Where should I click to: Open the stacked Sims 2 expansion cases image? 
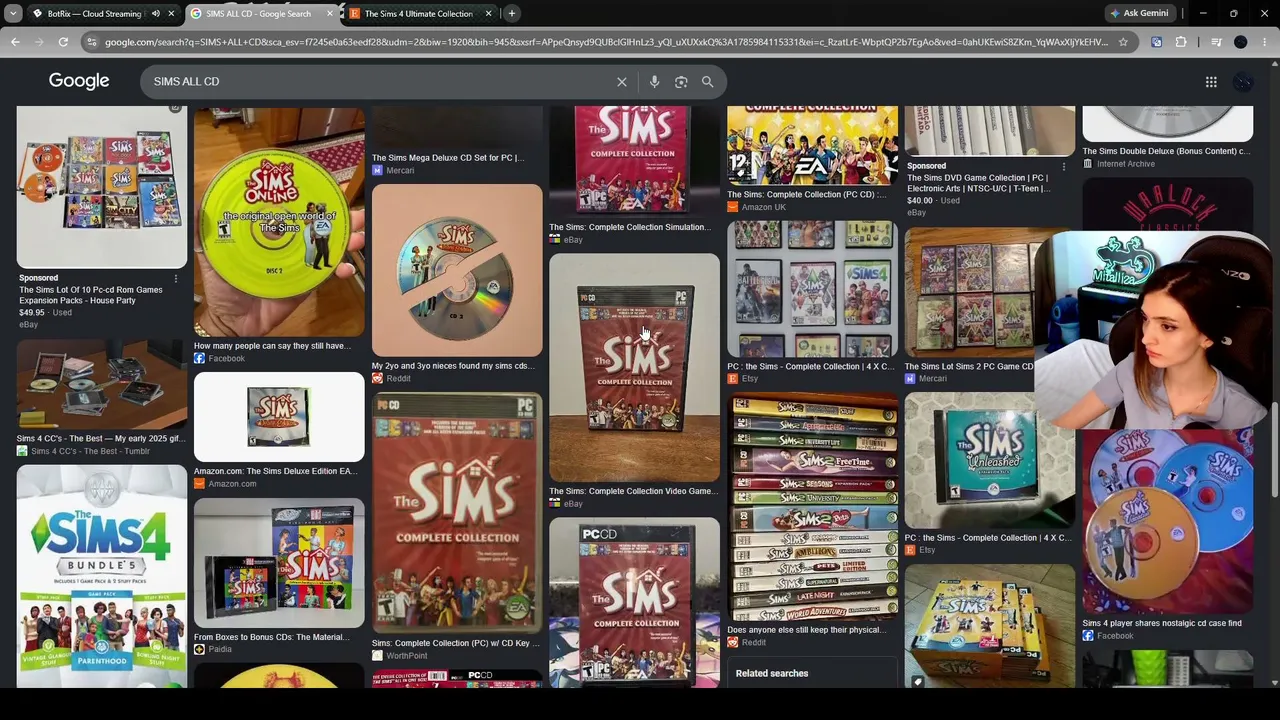tap(812, 505)
